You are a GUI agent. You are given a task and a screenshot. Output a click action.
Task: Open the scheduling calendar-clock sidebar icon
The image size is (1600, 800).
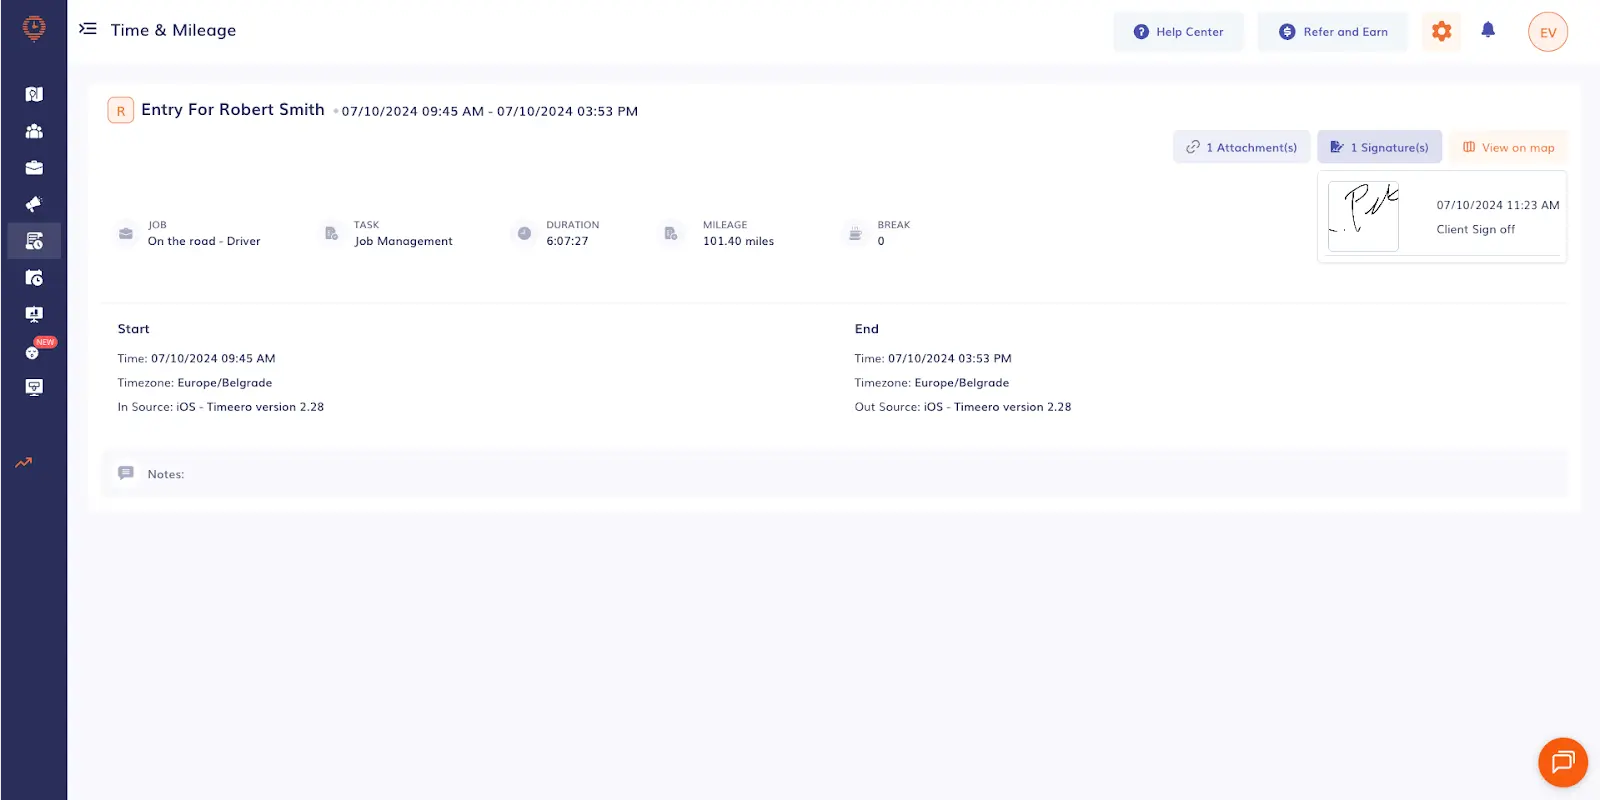[34, 278]
